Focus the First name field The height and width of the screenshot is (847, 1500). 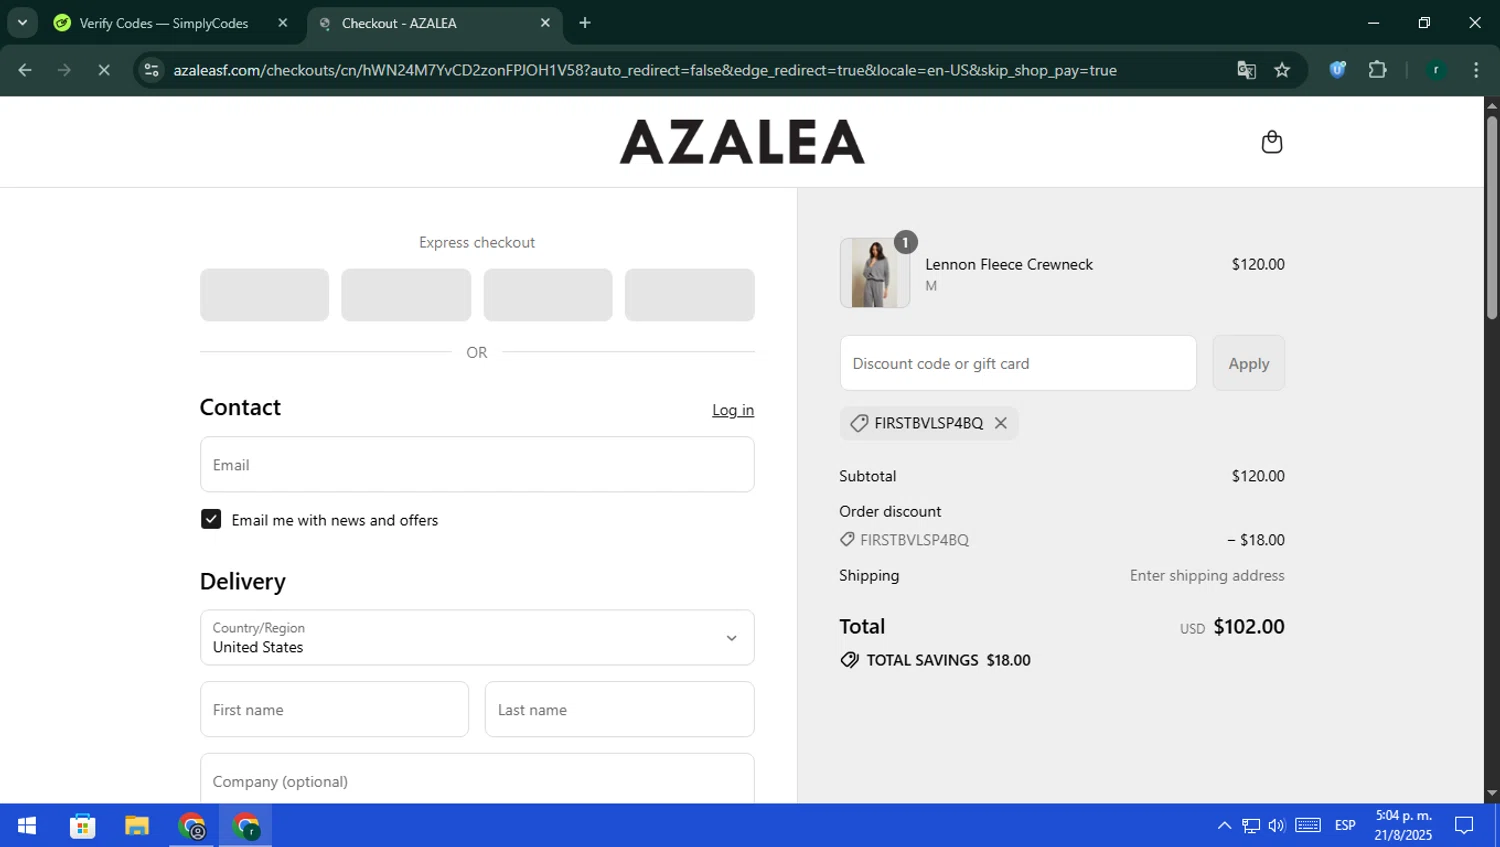[x=334, y=709]
